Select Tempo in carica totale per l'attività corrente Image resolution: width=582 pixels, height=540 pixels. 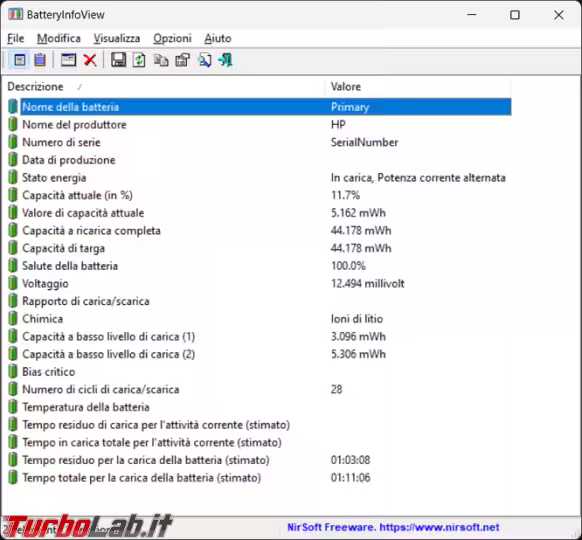(x=259, y=442)
